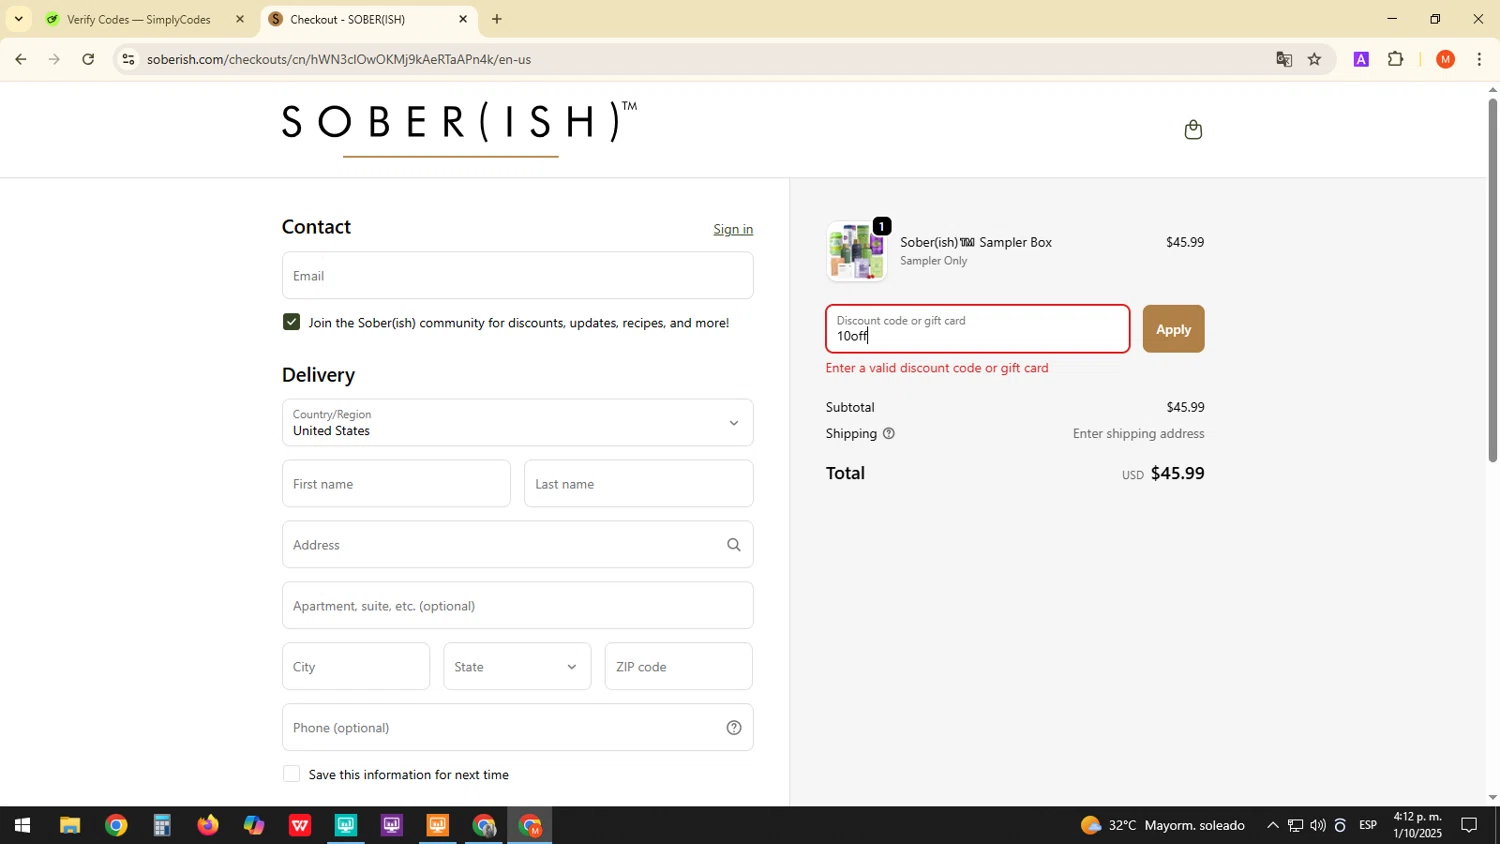Click the browser forward arrow
The width and height of the screenshot is (1500, 844).
[54, 59]
